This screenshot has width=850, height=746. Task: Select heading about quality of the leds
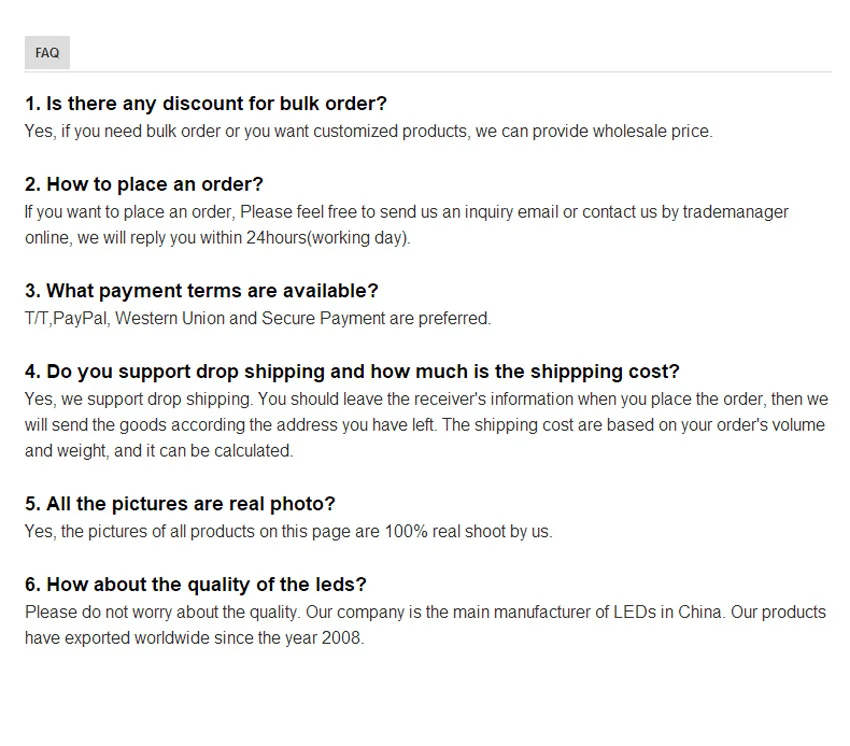tap(196, 584)
